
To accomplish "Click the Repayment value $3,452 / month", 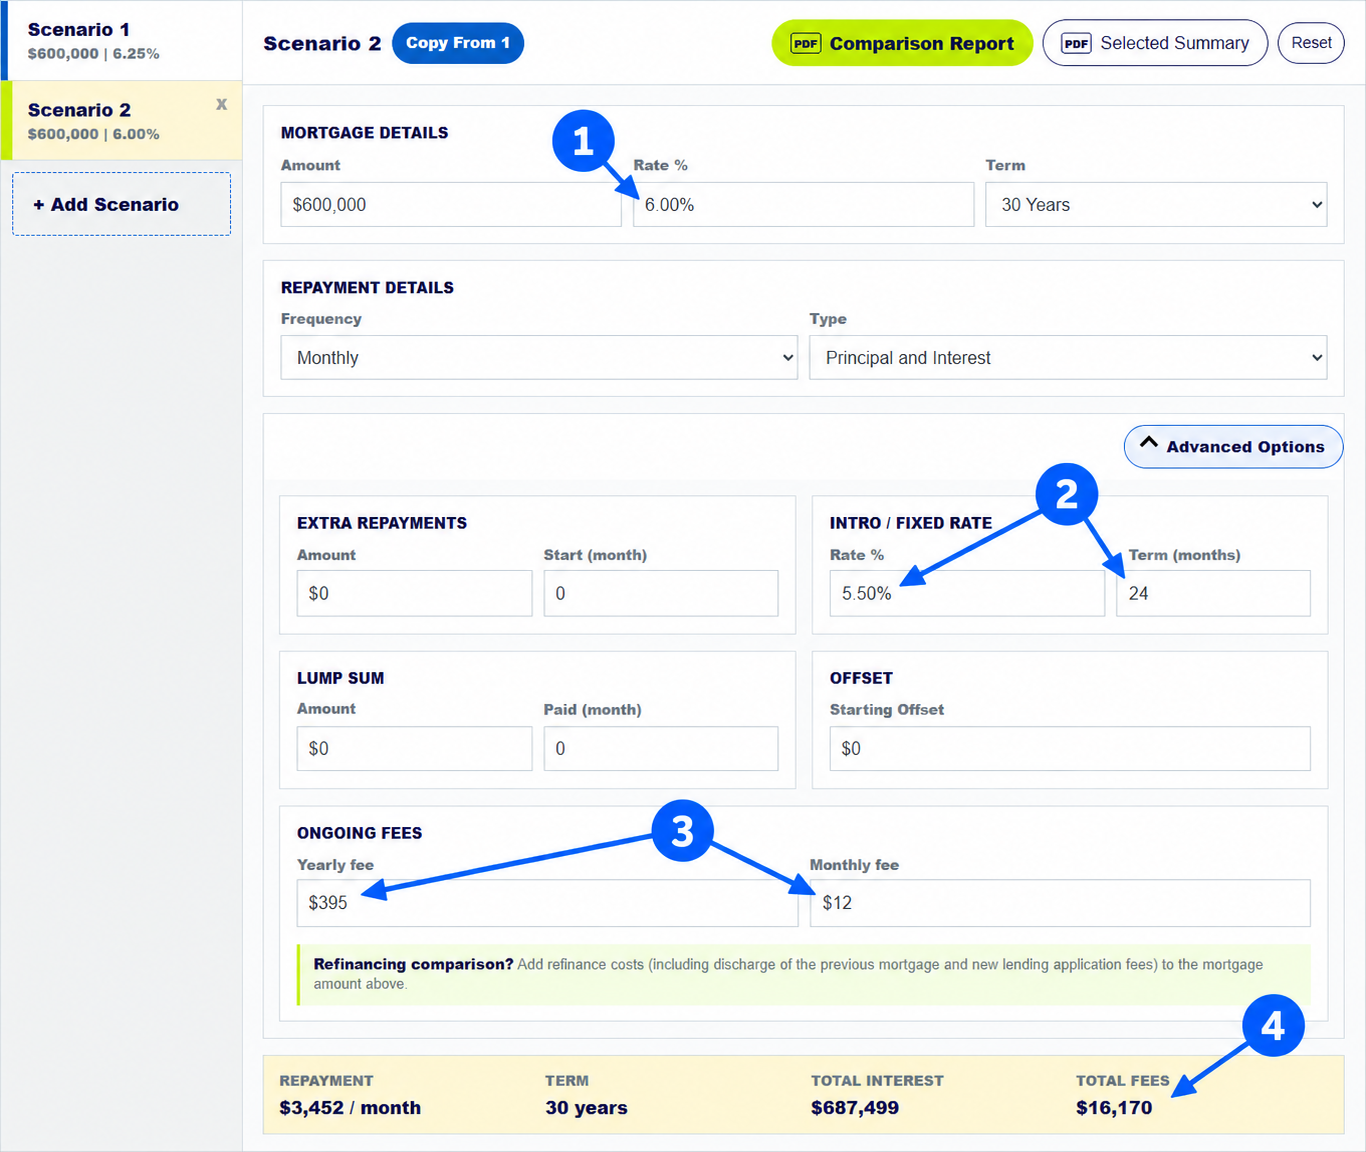I will pos(350,1108).
